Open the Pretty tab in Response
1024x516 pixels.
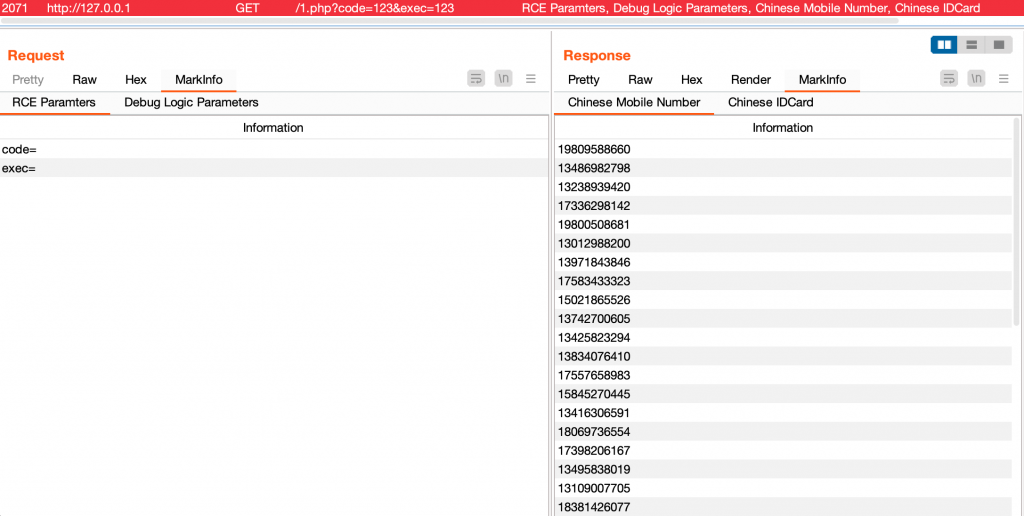click(584, 80)
